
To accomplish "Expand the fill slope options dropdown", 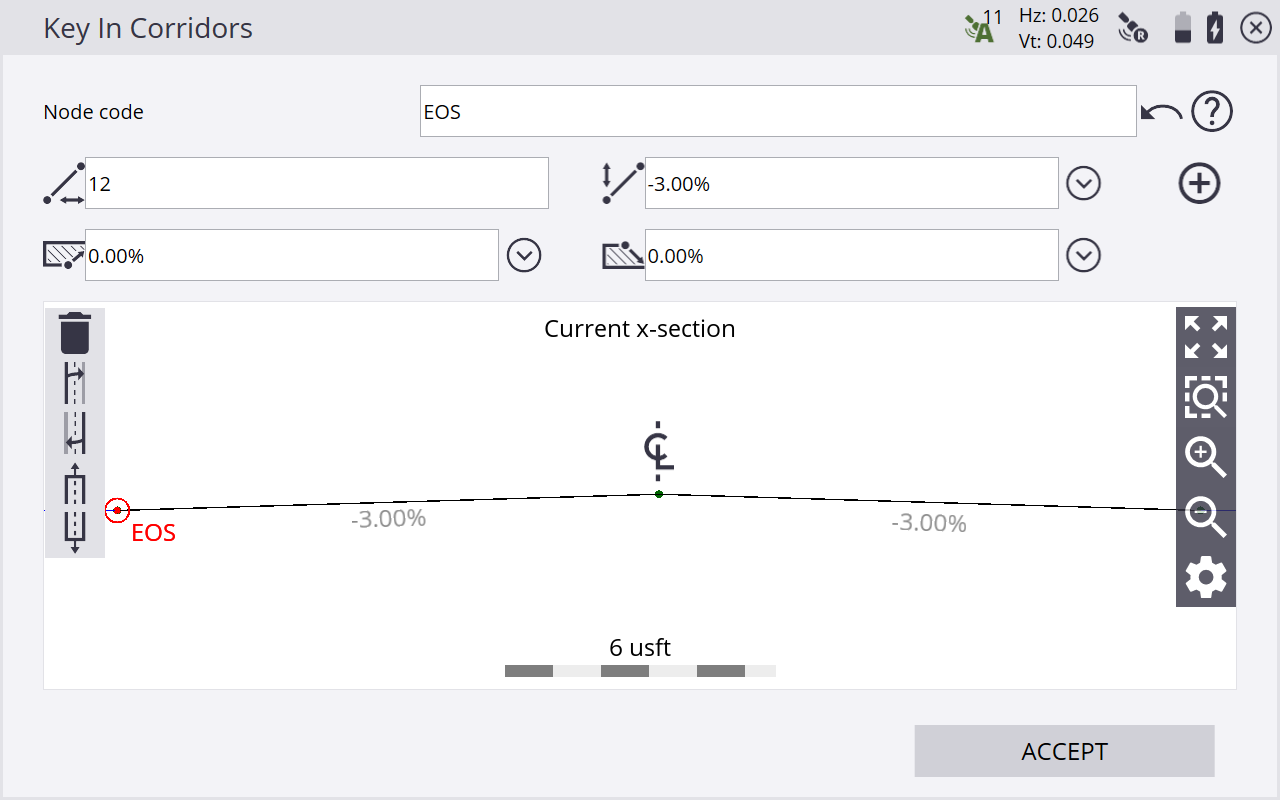I will [x=1083, y=256].
